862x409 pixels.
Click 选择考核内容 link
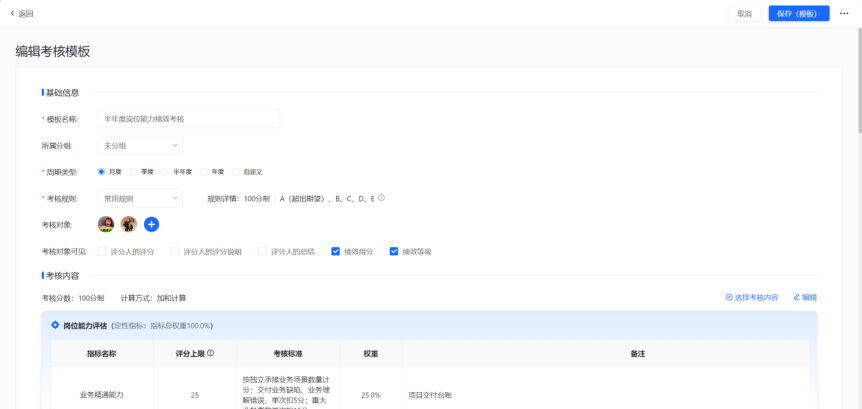coord(752,297)
